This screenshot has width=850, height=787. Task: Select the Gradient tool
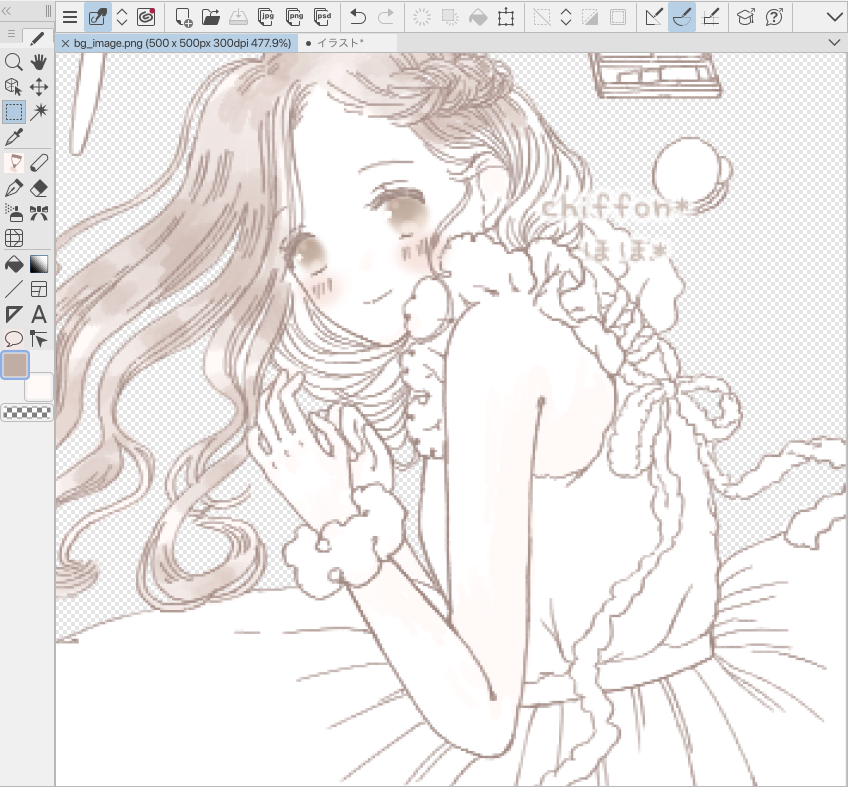[x=39, y=264]
